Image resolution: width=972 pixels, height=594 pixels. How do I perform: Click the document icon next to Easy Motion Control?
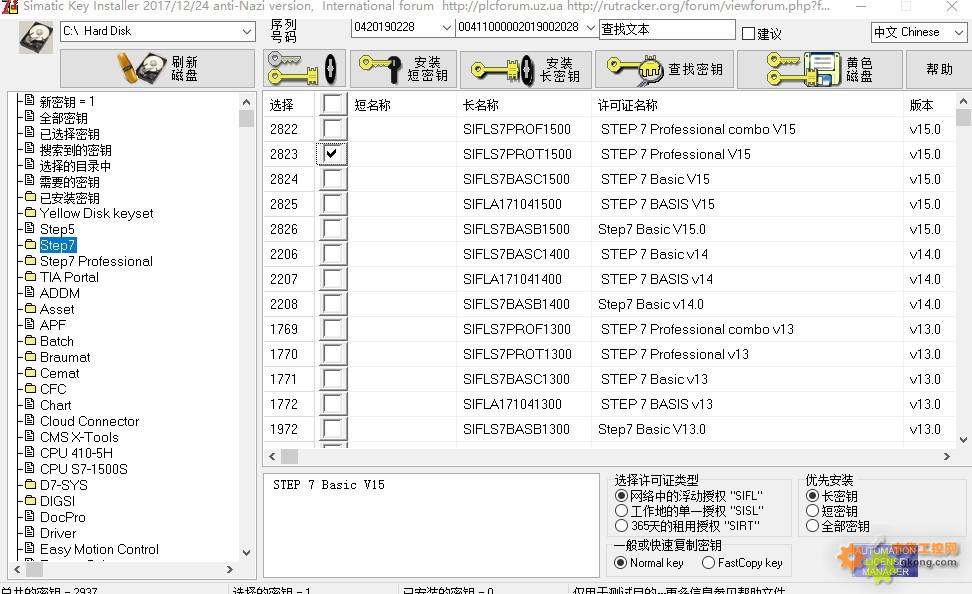coord(29,548)
